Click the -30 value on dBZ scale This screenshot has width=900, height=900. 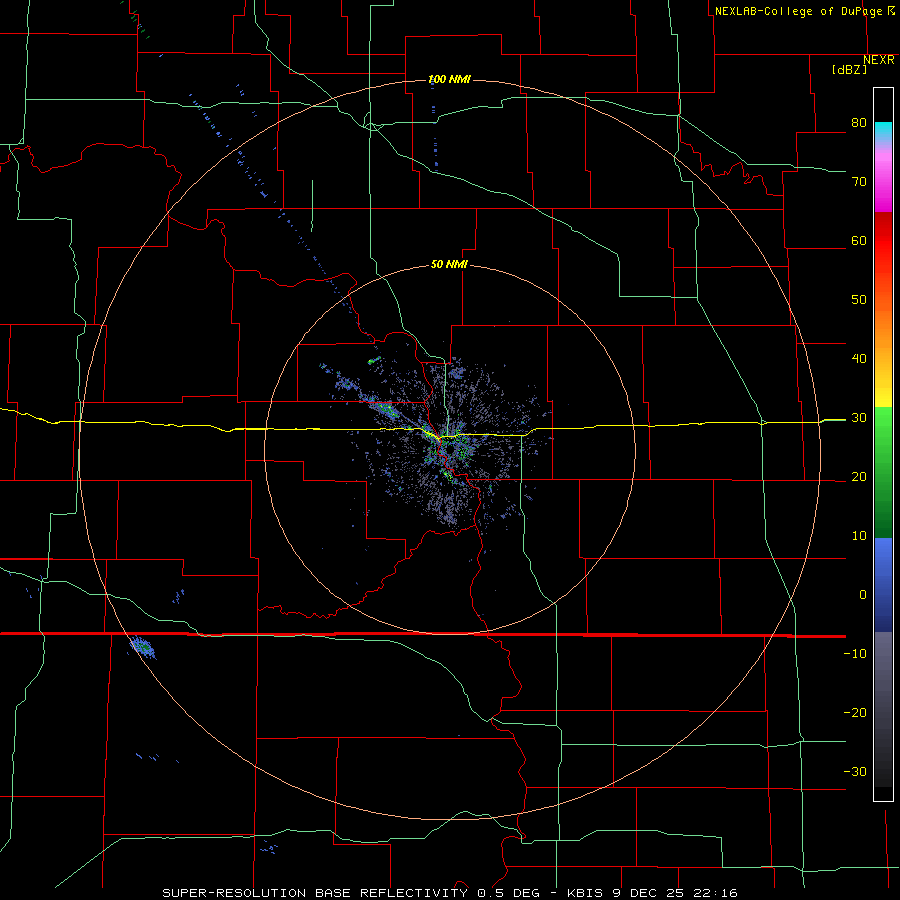click(x=855, y=771)
